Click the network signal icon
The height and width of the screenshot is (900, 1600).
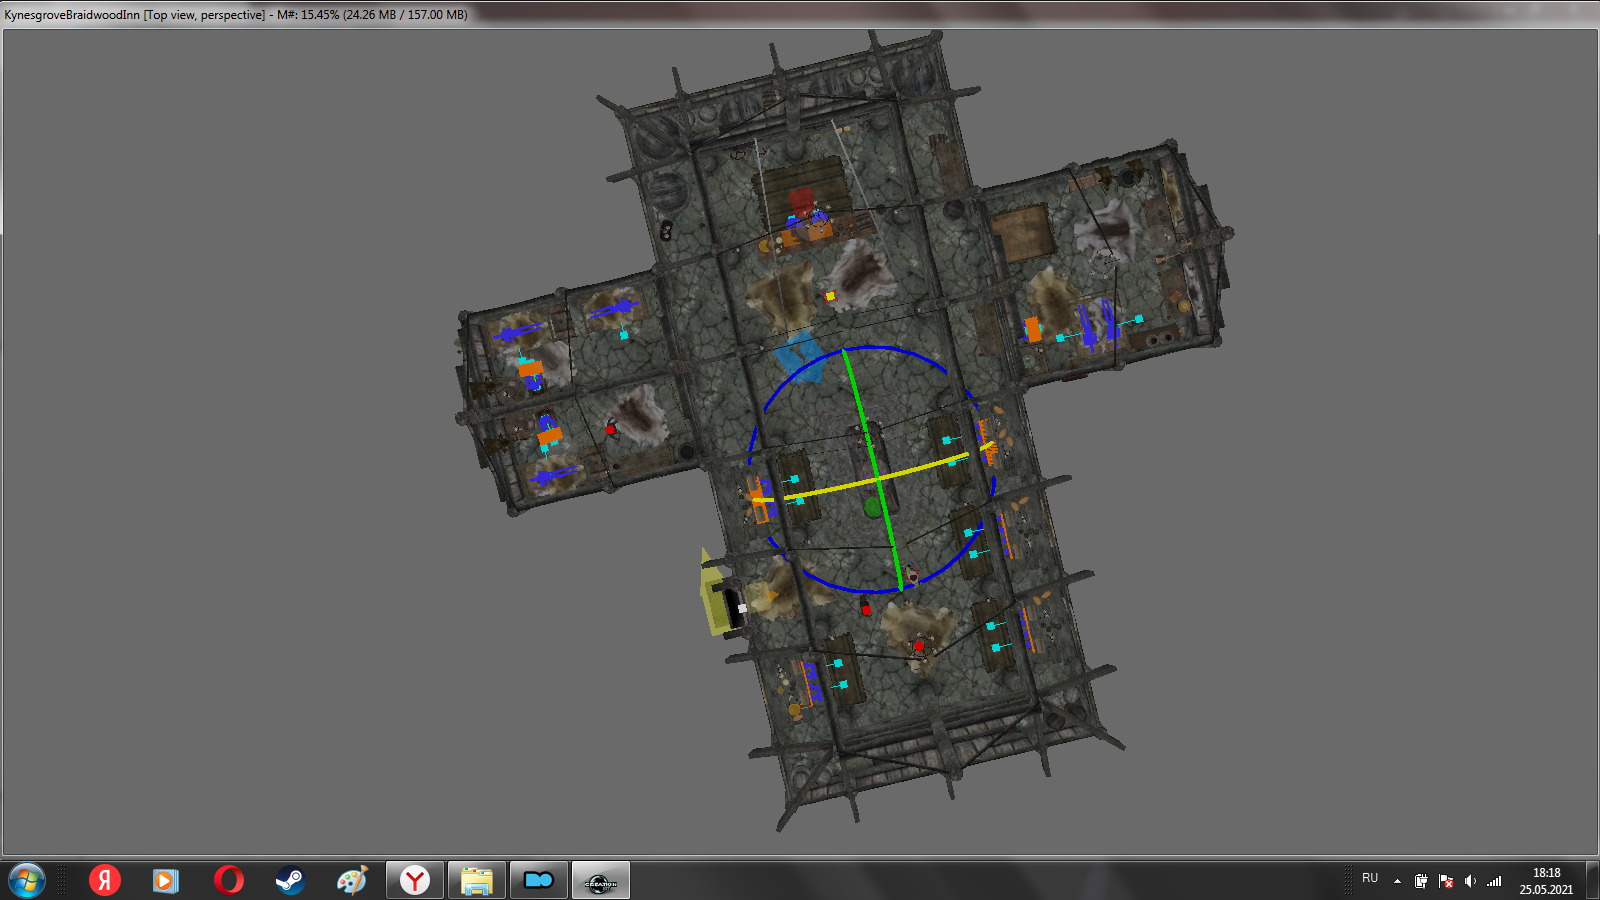pyautogui.click(x=1494, y=881)
